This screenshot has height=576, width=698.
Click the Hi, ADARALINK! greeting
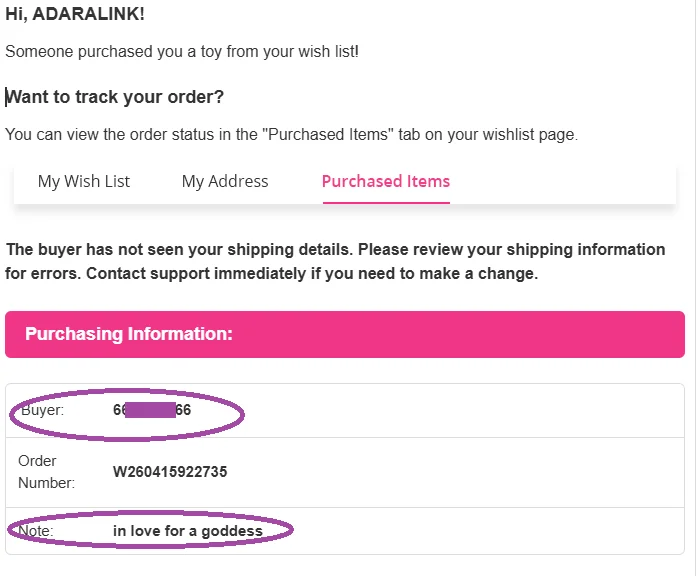pos(75,15)
